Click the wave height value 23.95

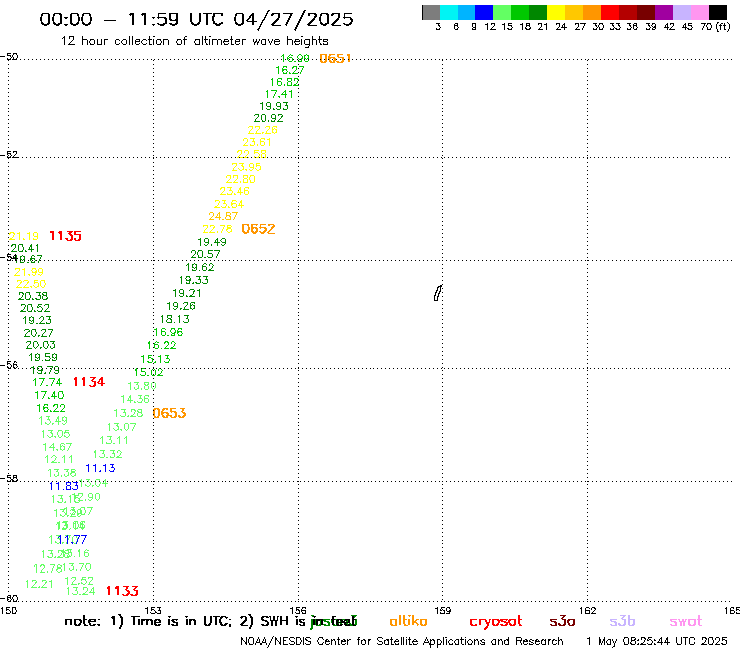click(246, 167)
